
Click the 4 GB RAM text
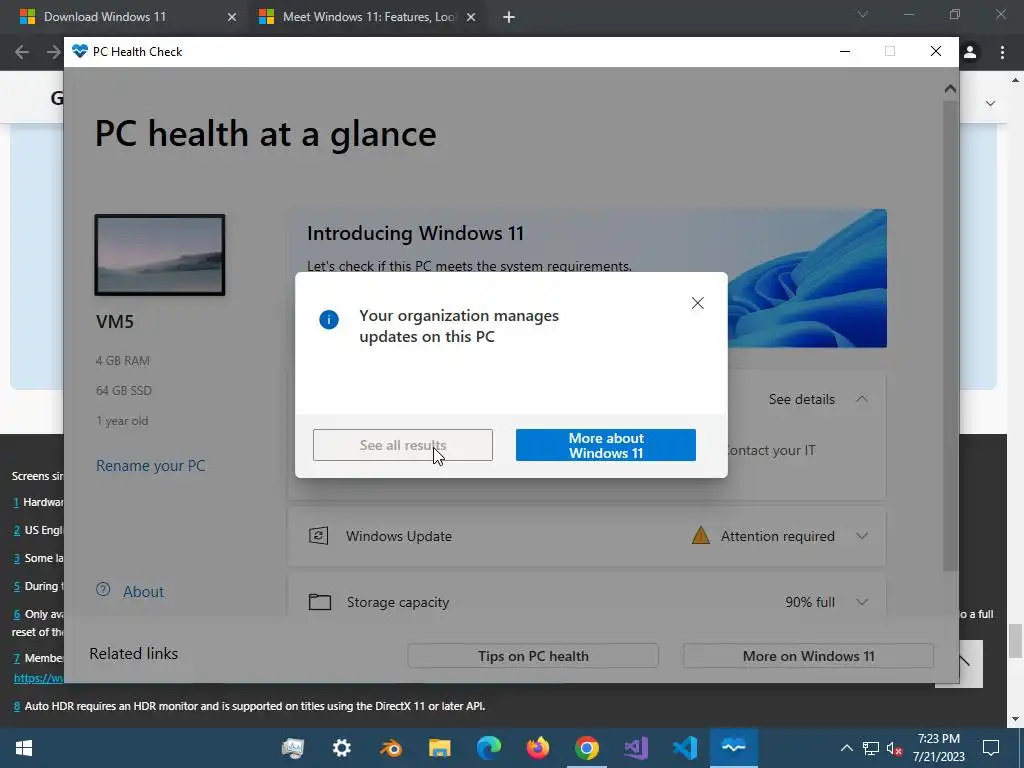click(x=123, y=360)
